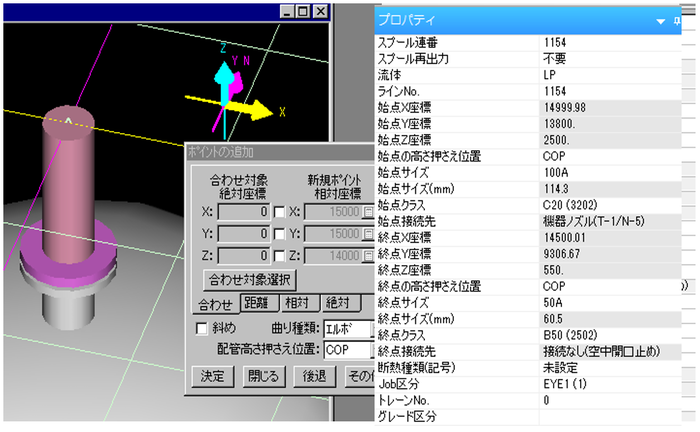700x432 pixels.
Task: Click the calculator icon next to relative Y
Action: pos(368,233)
